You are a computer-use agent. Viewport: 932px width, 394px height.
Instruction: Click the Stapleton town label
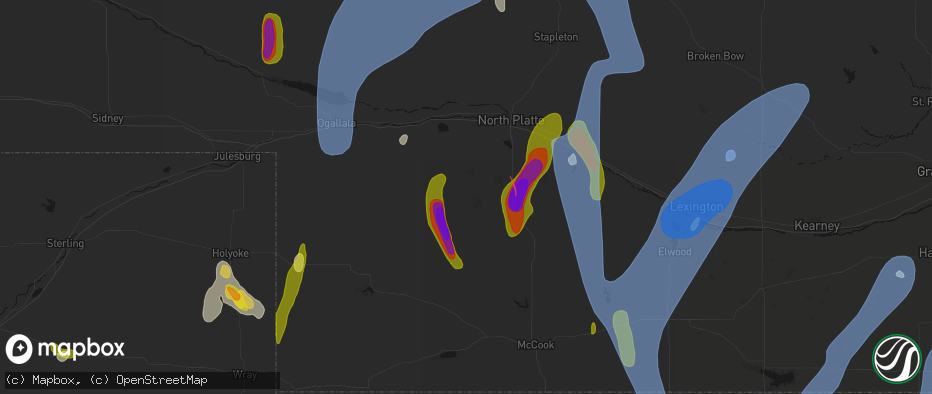(556, 37)
